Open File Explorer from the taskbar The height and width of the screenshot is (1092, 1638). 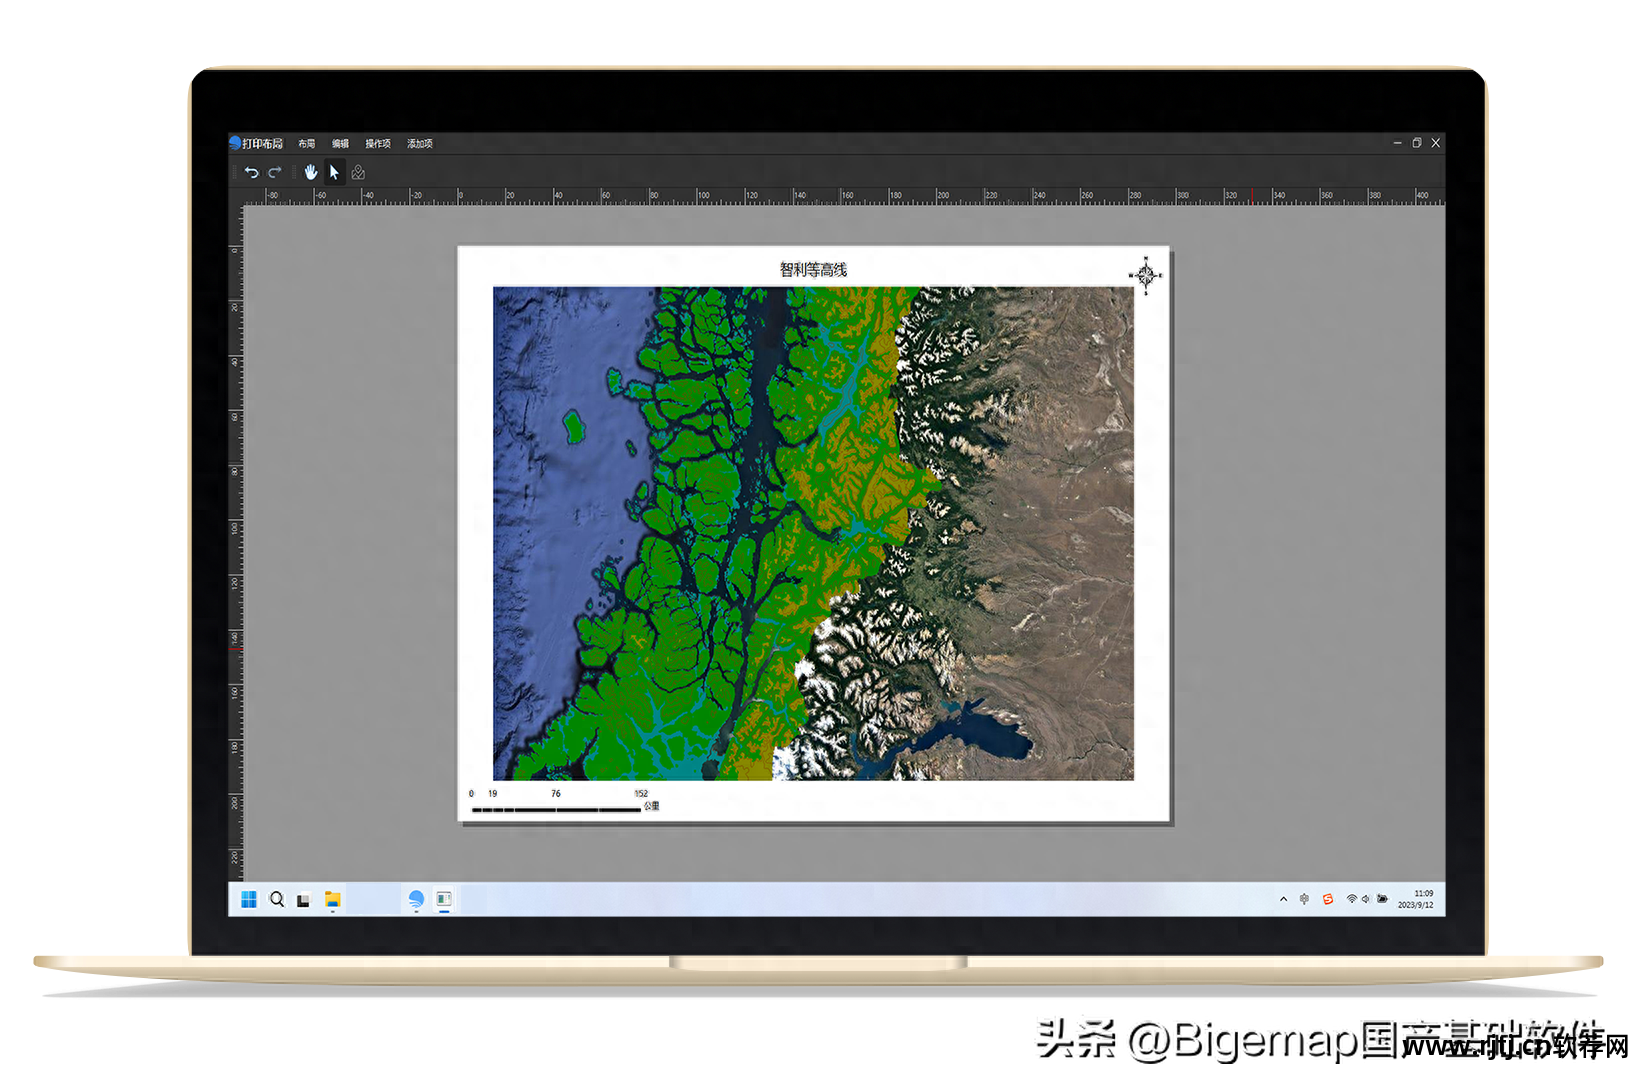coord(332,899)
